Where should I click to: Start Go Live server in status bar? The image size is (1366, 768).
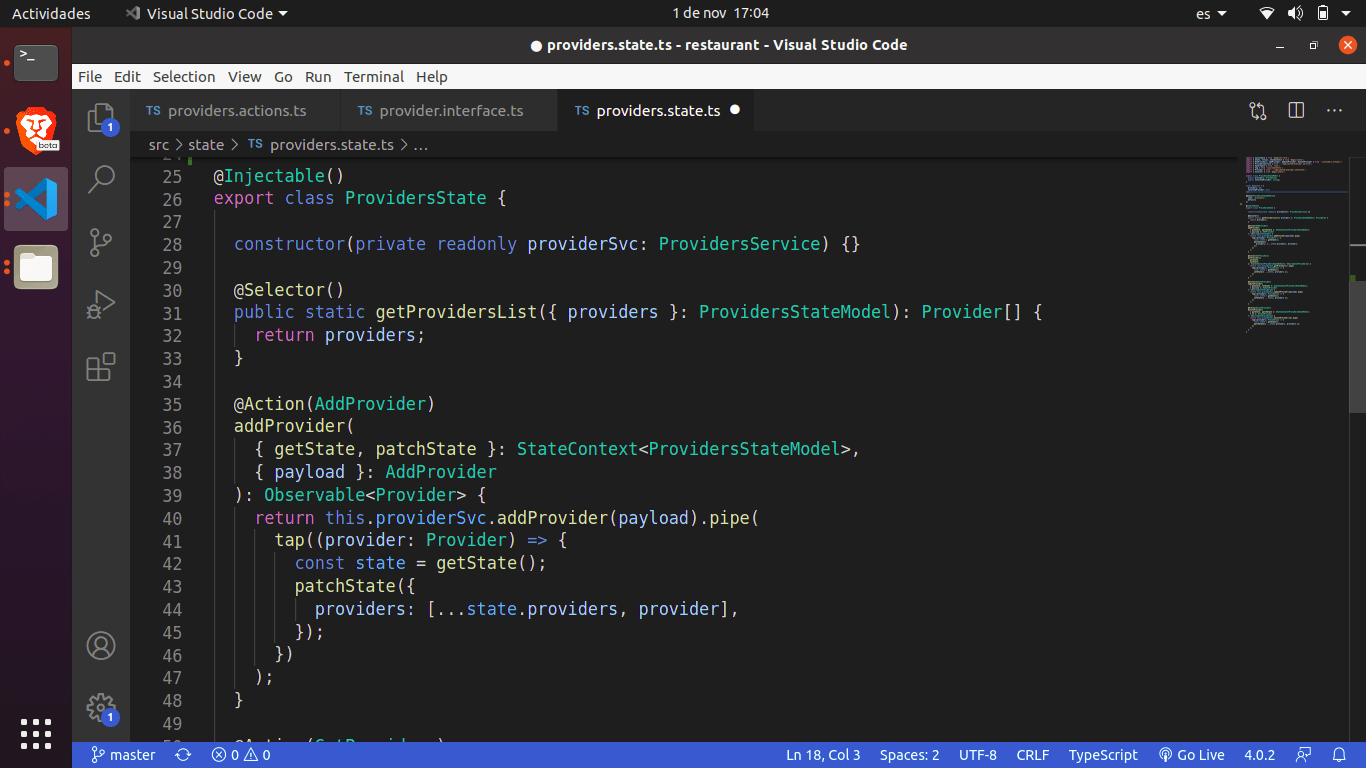[x=1191, y=755]
